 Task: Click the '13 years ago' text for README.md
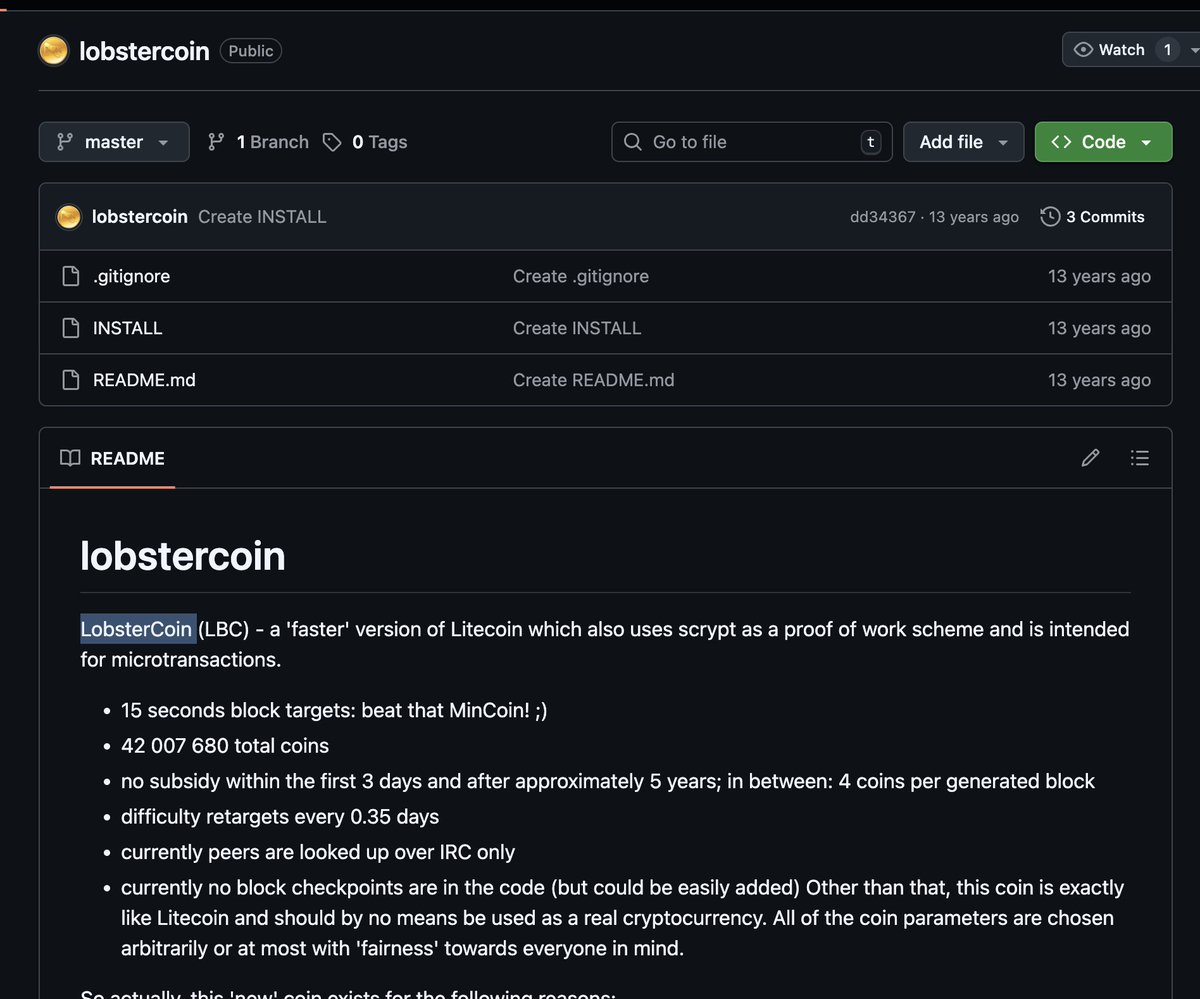(x=1099, y=380)
